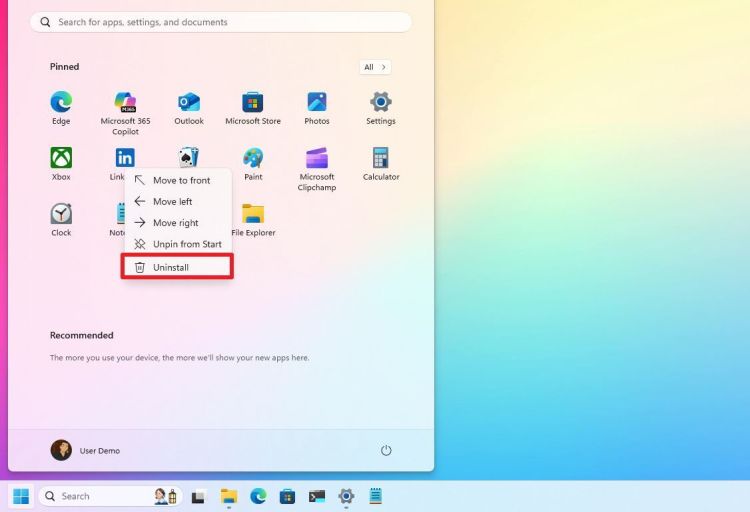Viewport: 750px width, 512px height.
Task: Expand the All apps list
Action: pos(375,67)
